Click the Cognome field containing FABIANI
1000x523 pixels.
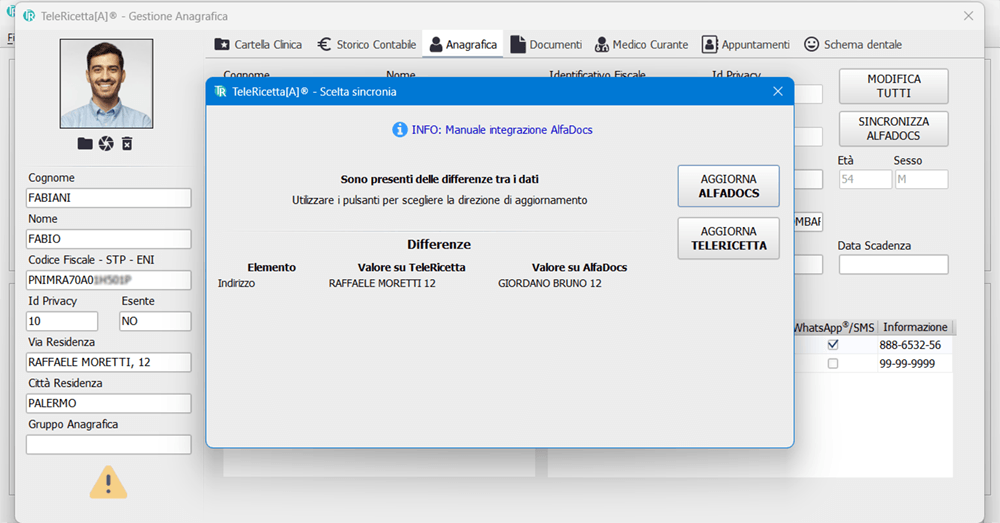(108, 198)
